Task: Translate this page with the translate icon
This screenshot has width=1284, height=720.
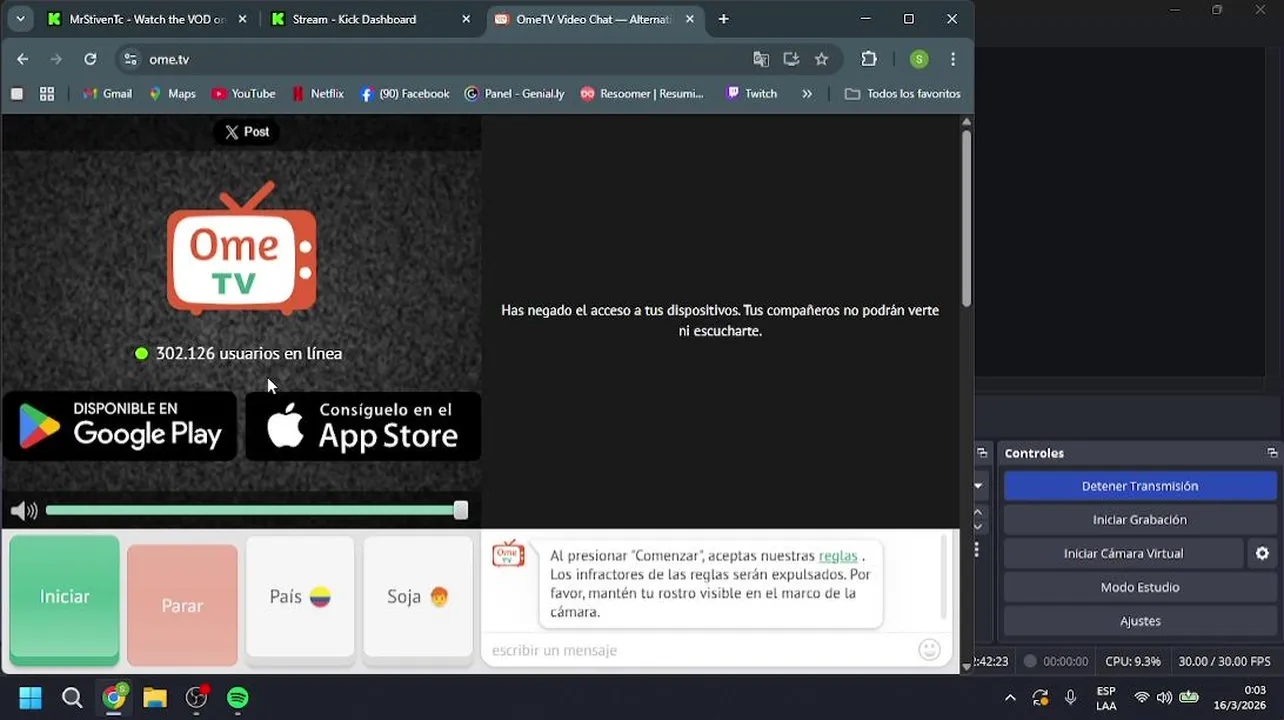Action: tap(761, 59)
